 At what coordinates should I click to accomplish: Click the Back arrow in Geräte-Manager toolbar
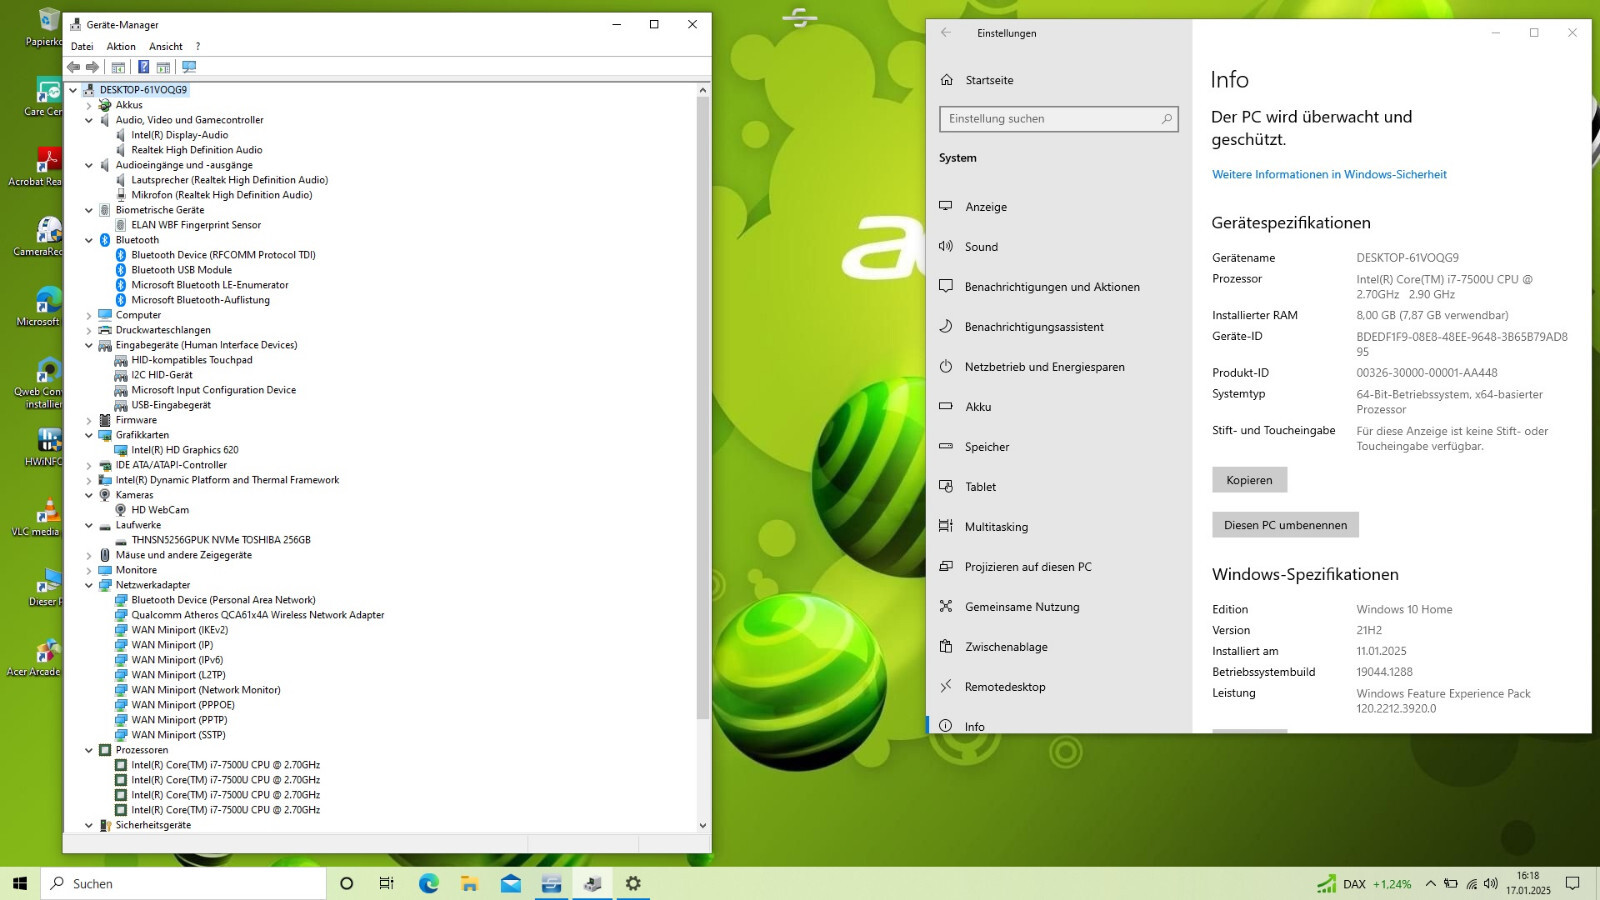tap(73, 67)
